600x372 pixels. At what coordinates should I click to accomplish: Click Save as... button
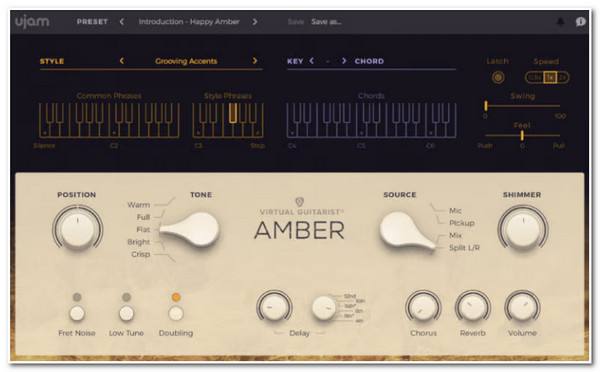pos(326,22)
